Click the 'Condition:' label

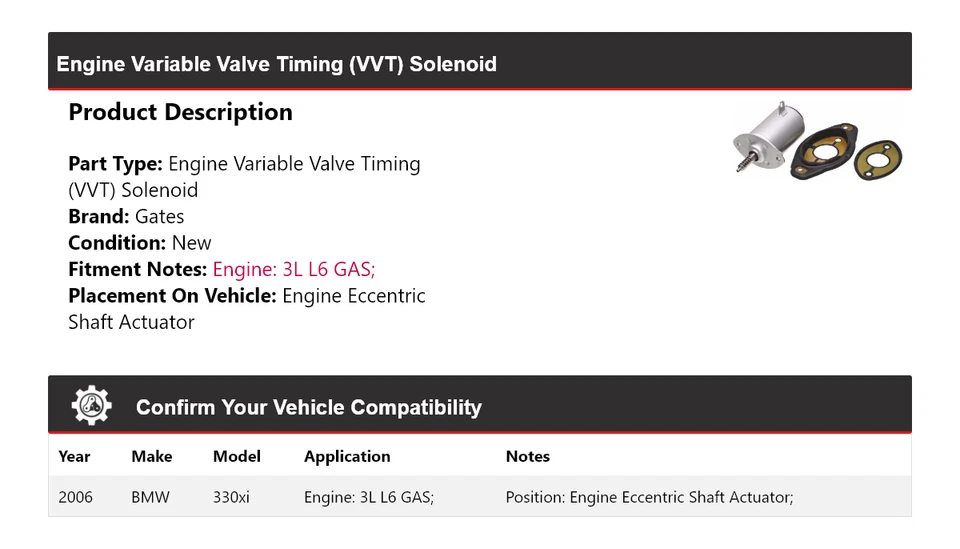(x=117, y=243)
